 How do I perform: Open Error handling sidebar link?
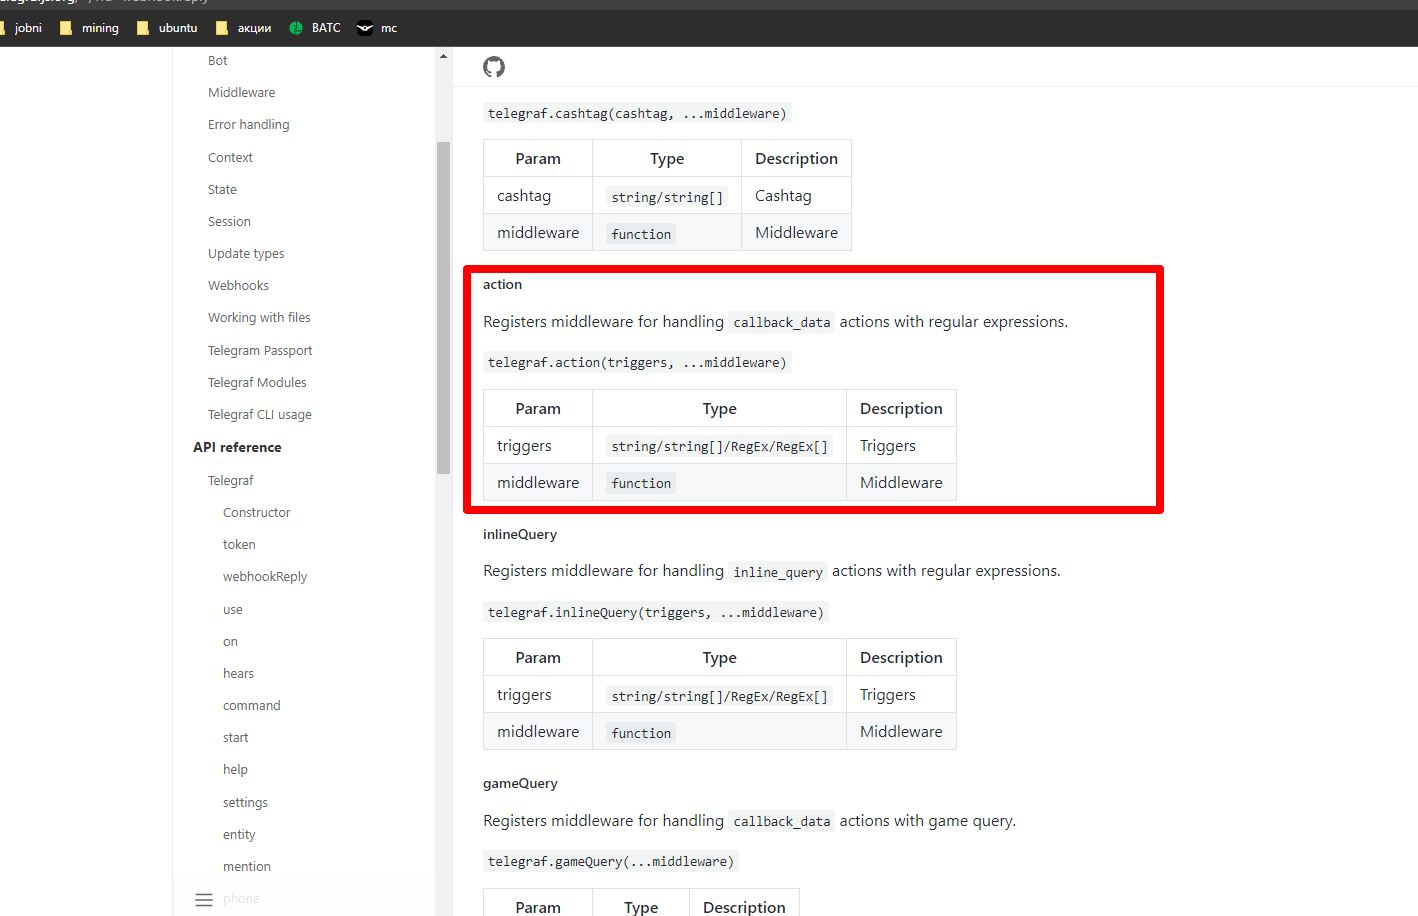(249, 125)
